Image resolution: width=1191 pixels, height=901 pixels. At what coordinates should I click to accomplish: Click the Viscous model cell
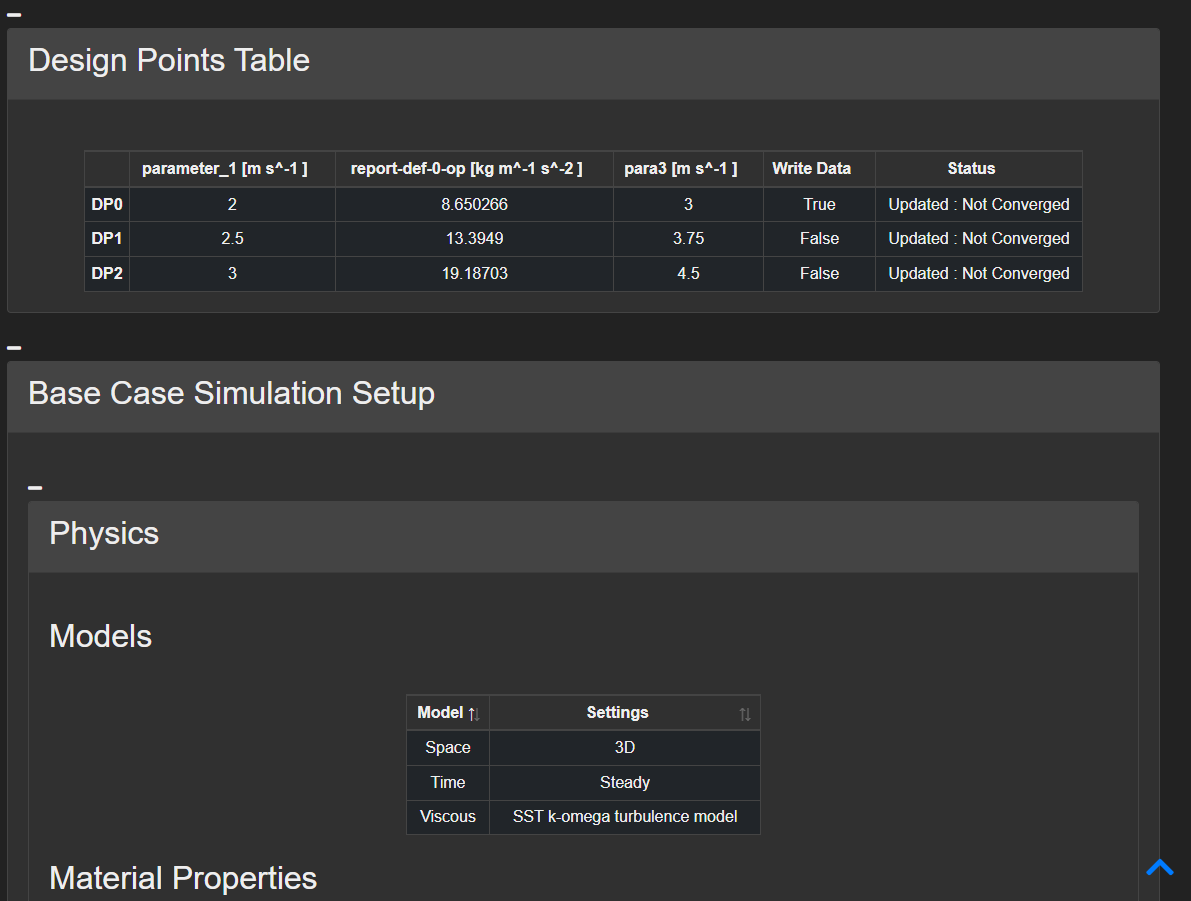[448, 817]
